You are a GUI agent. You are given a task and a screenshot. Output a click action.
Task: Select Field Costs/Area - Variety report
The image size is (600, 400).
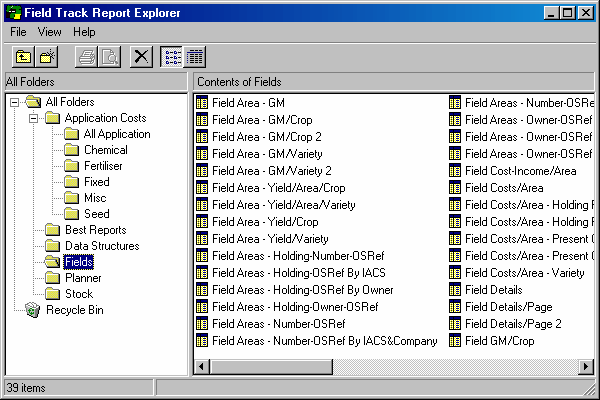(525, 273)
